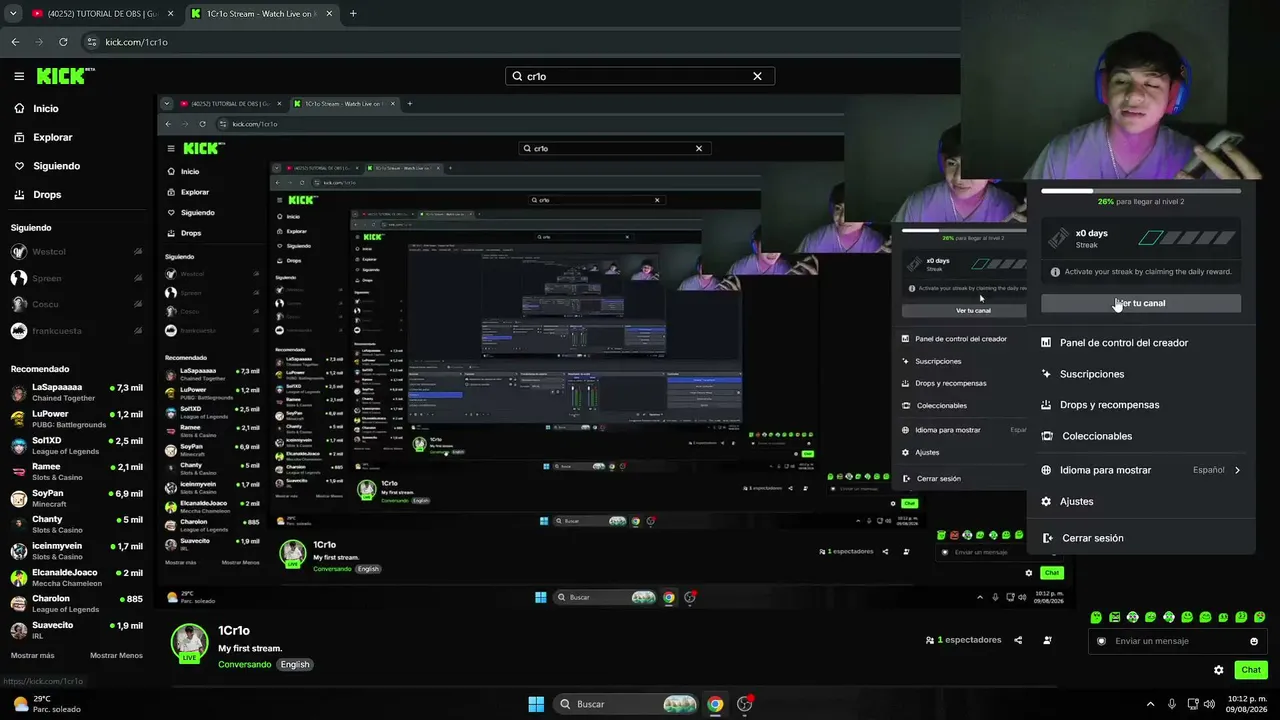The image size is (1280, 720).
Task: Open recommended channel LuPower
Action: [x=76, y=419]
